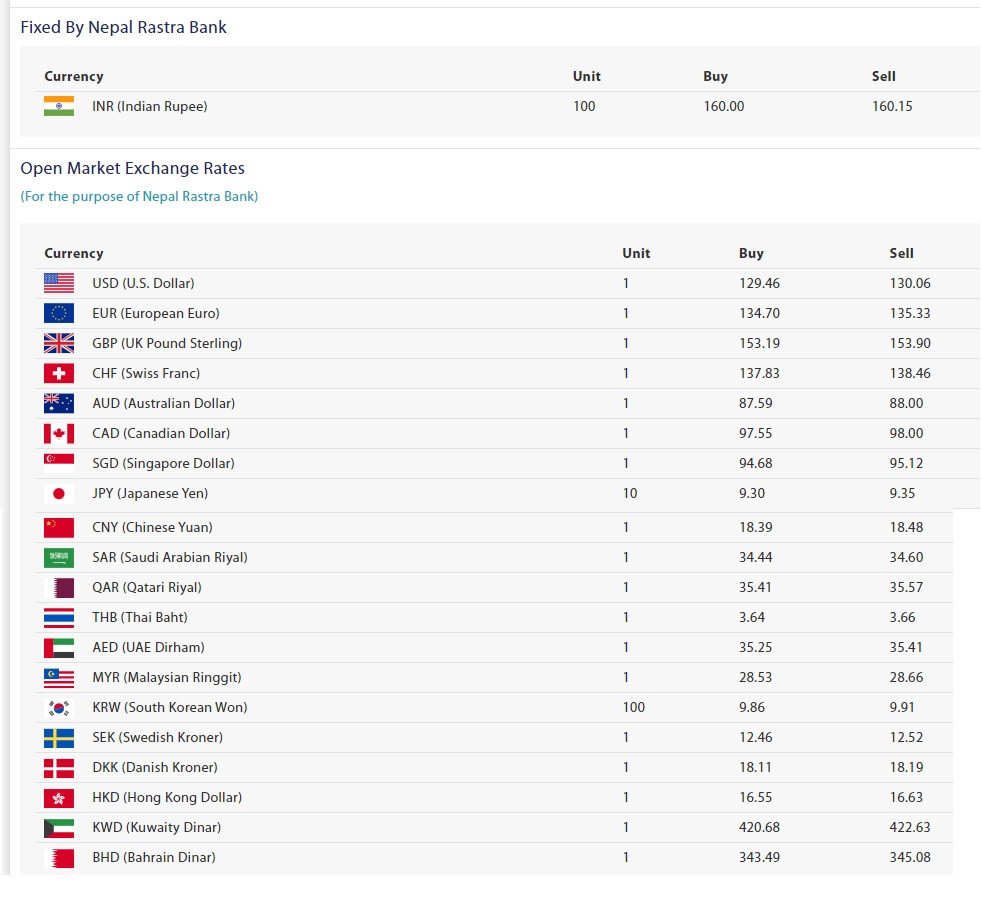Image resolution: width=982 pixels, height=898 pixels.
Task: Click the China flag icon
Action: pyautogui.click(x=59, y=528)
